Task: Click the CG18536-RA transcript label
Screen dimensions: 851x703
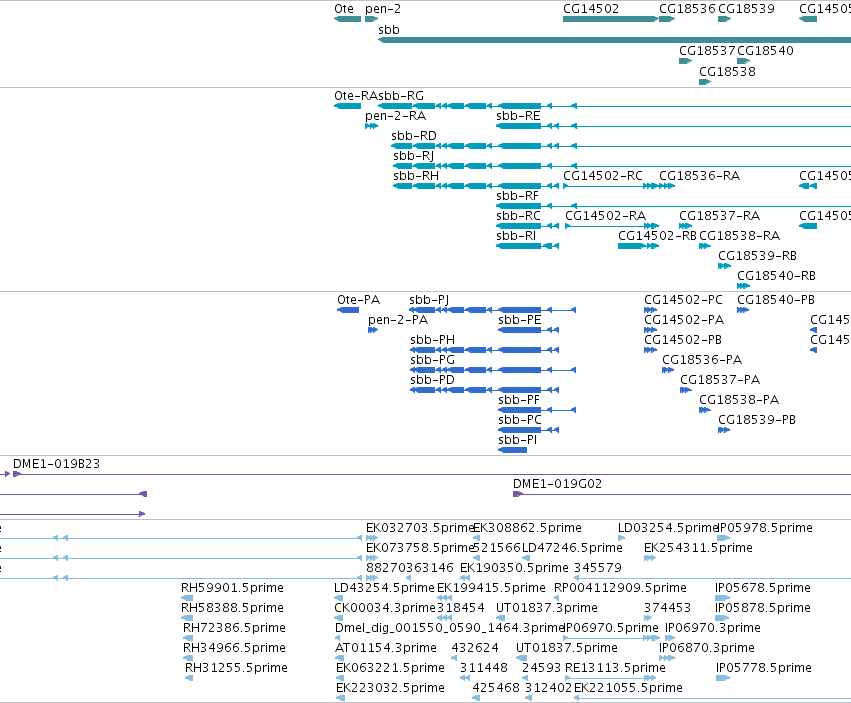Action: [x=700, y=176]
